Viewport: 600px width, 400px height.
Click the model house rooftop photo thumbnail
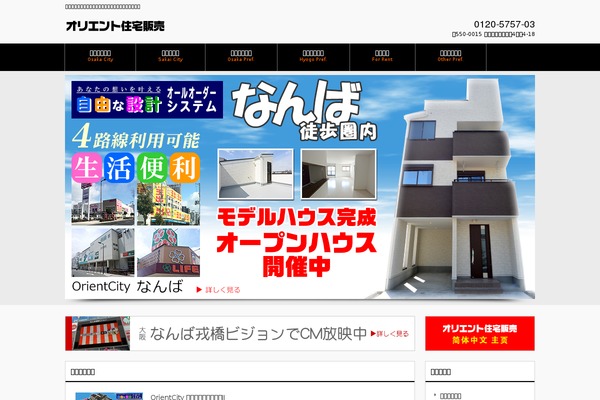click(x=256, y=174)
